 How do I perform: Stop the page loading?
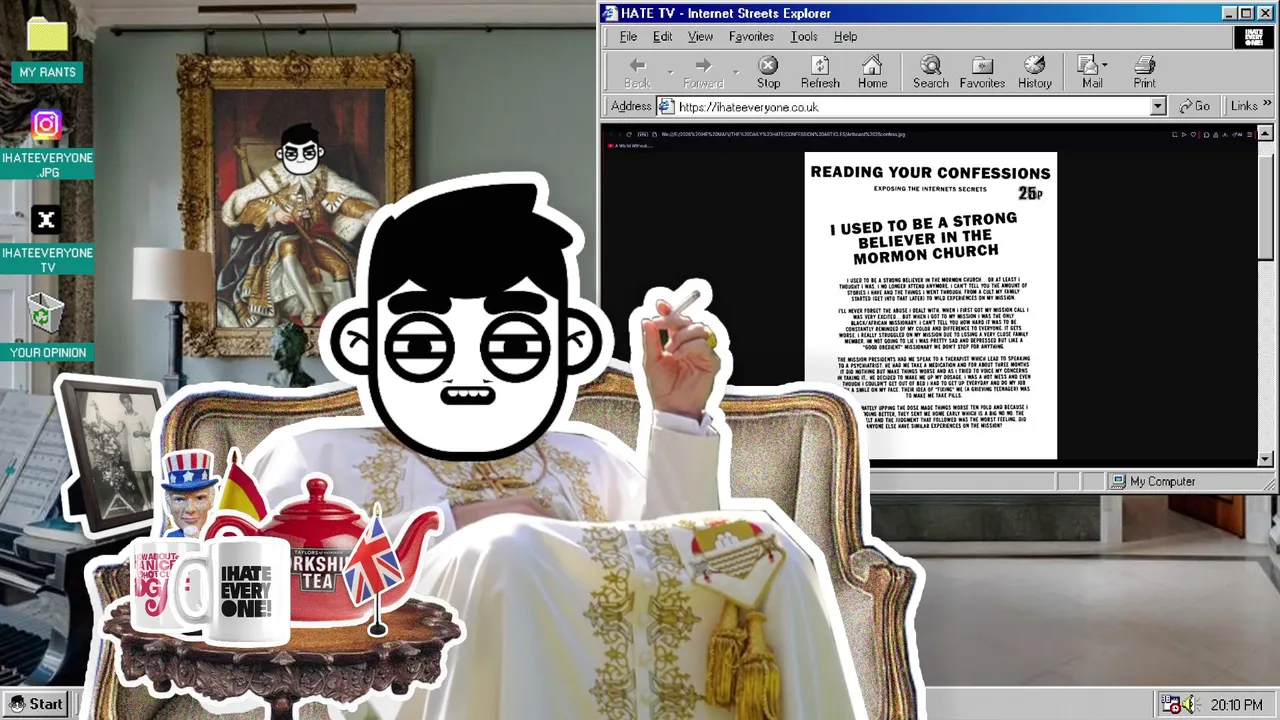768,72
